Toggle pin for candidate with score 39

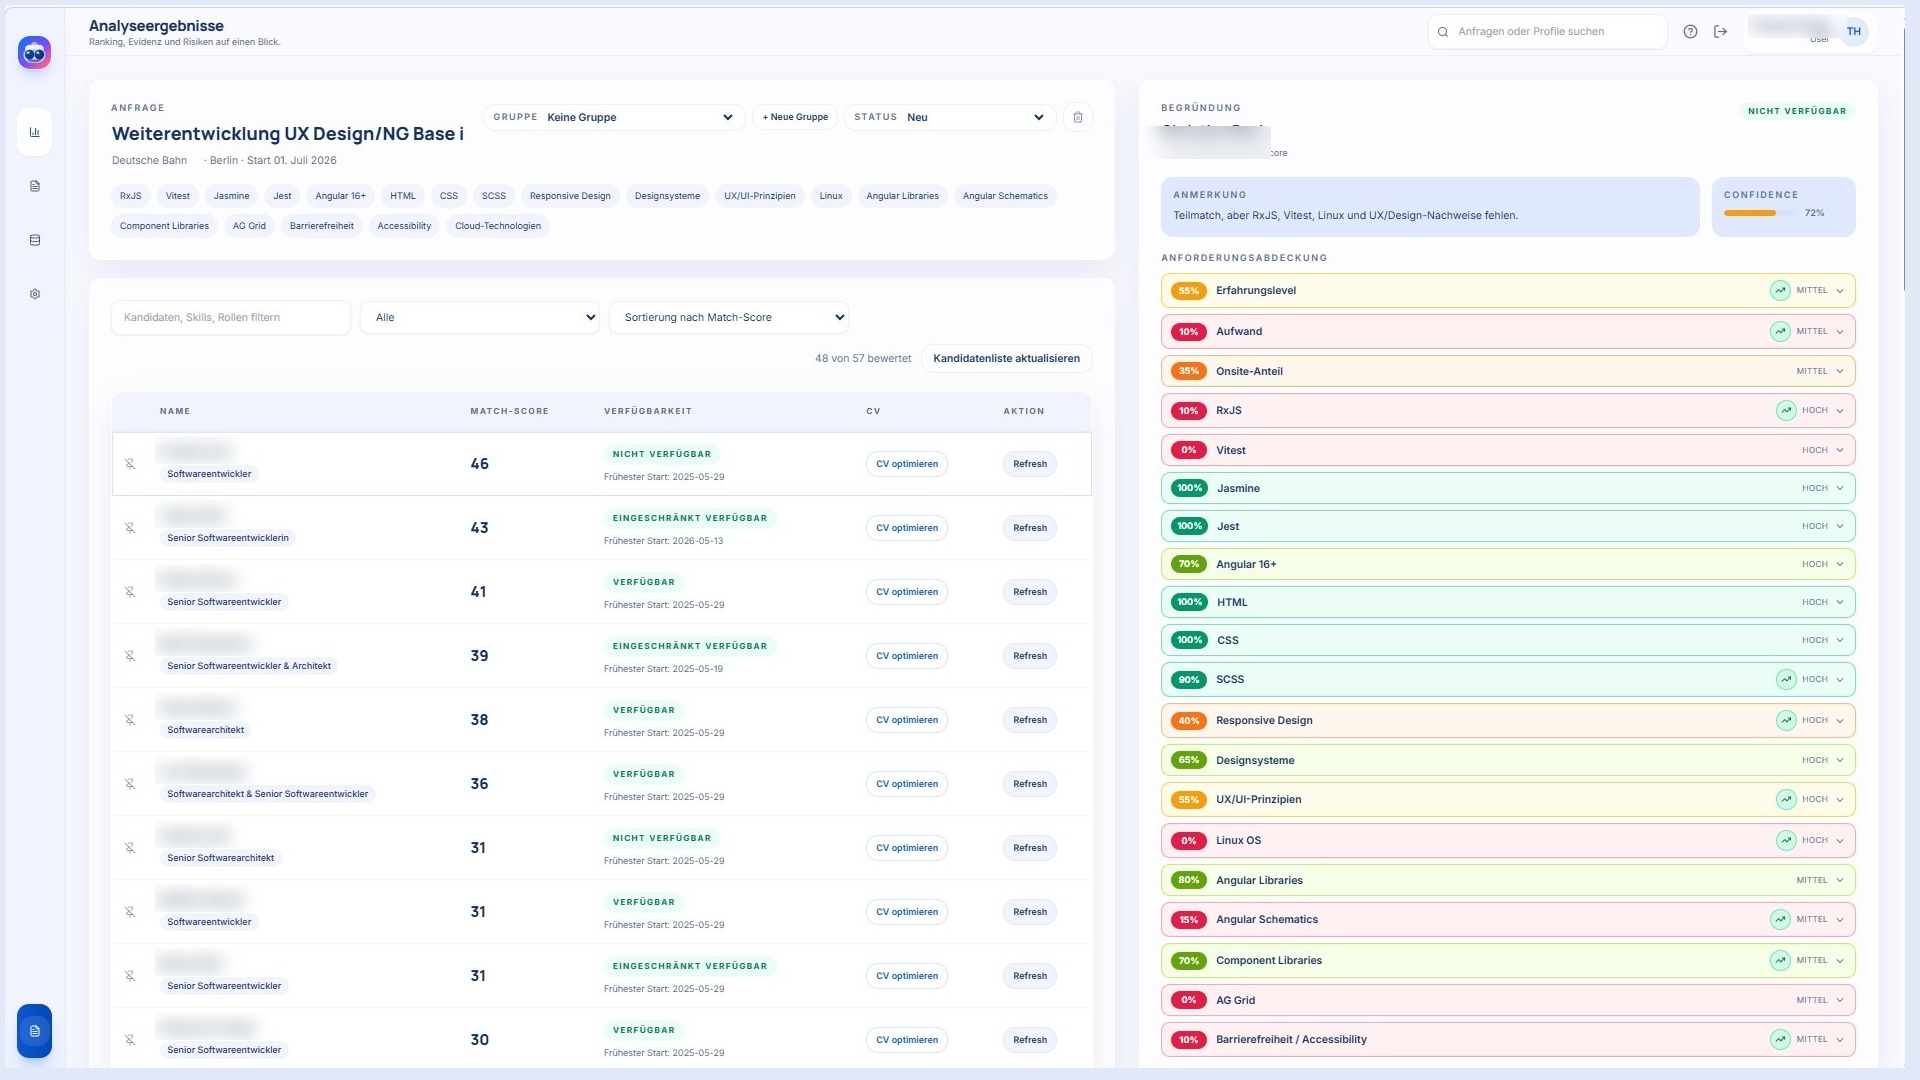(x=130, y=656)
